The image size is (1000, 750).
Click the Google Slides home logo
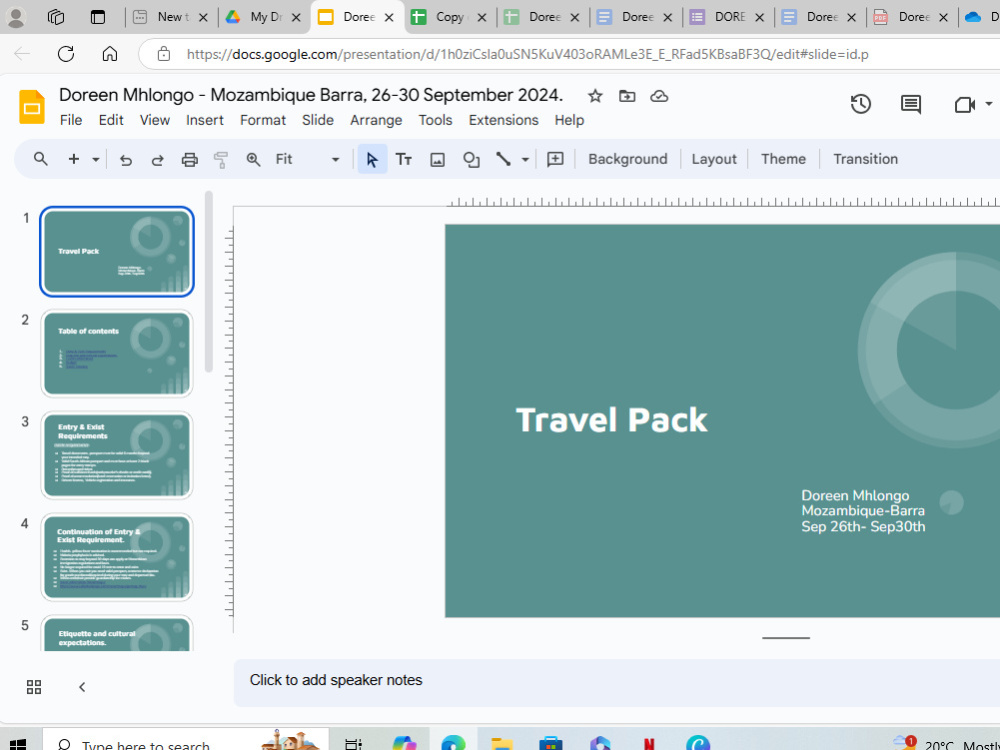(x=31, y=107)
